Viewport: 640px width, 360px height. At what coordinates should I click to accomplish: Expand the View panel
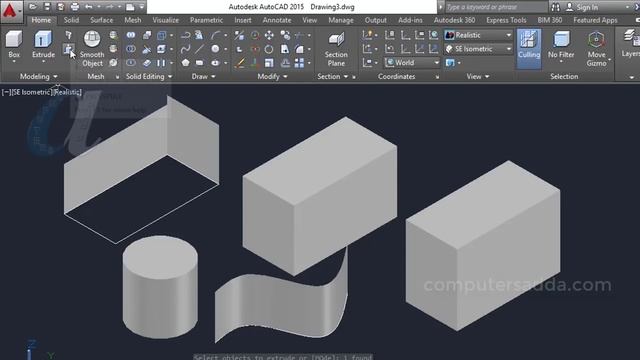(478, 76)
